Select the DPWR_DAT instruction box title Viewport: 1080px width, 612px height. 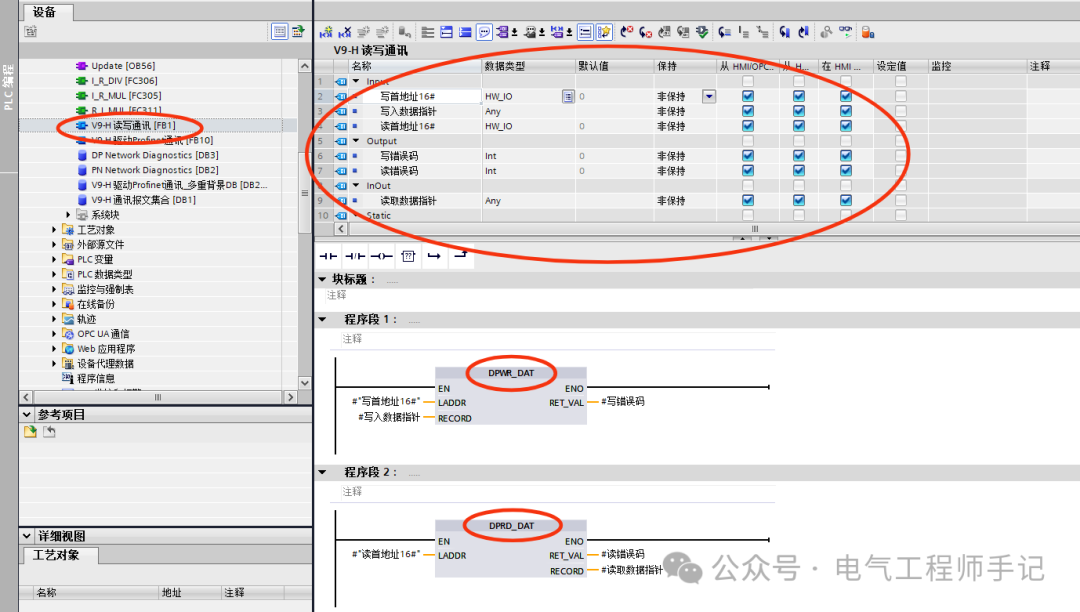pyautogui.click(x=511, y=373)
